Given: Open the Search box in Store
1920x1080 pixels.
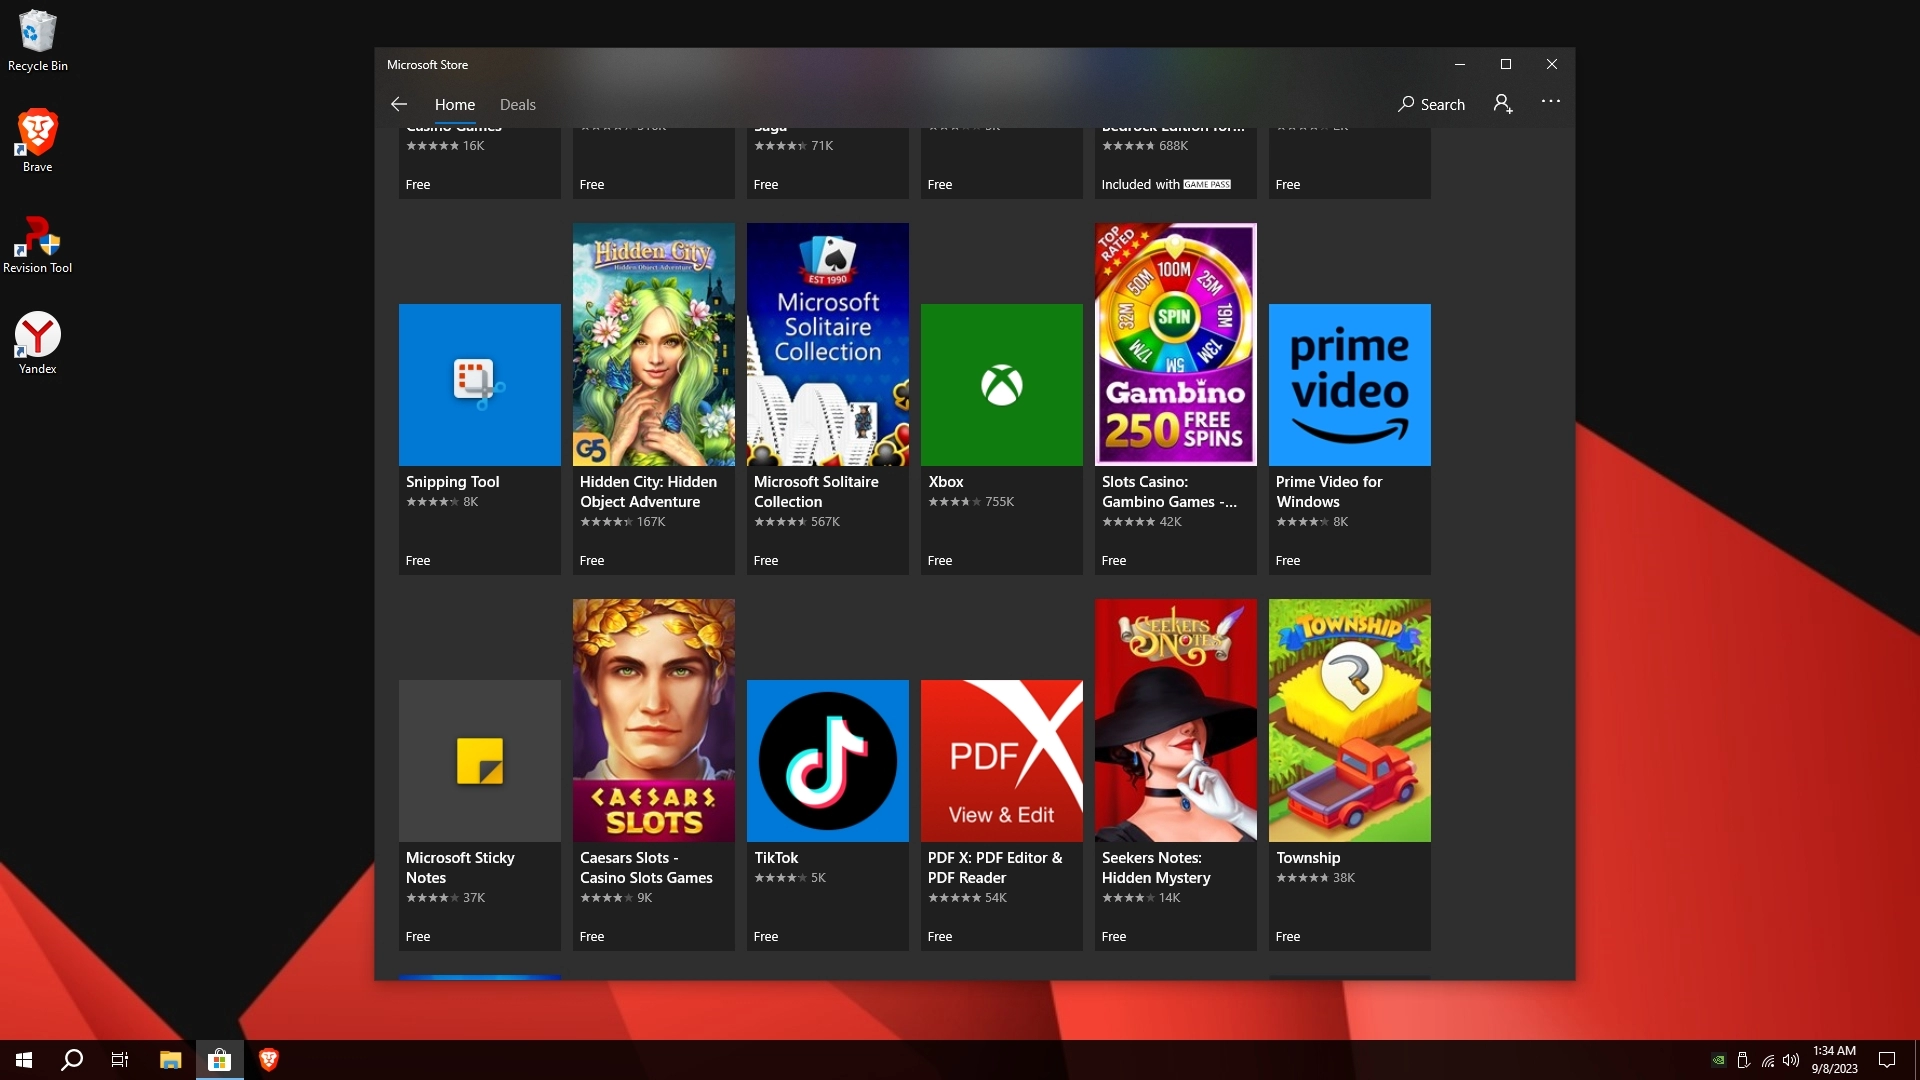Looking at the screenshot, I should [1431, 104].
